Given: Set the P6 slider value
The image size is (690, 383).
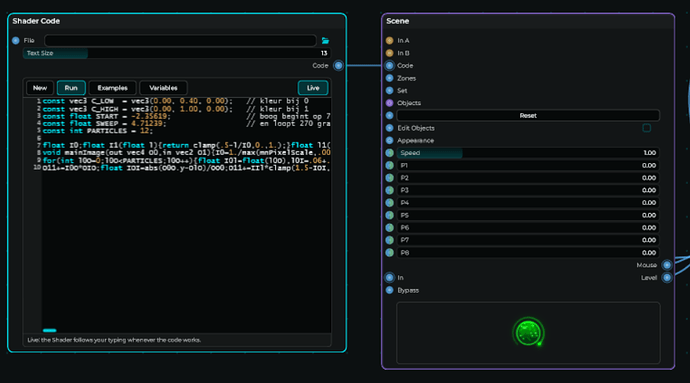Looking at the screenshot, I should pos(528,228).
